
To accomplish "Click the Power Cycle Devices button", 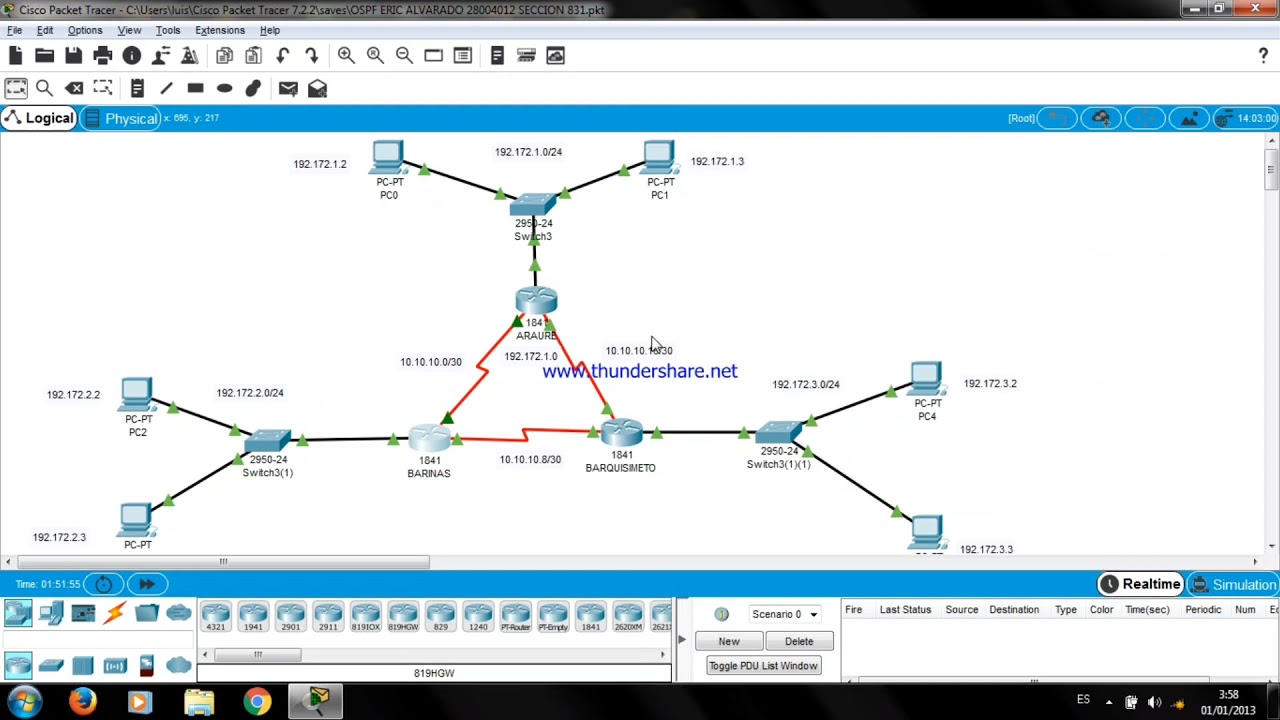I will (x=104, y=584).
